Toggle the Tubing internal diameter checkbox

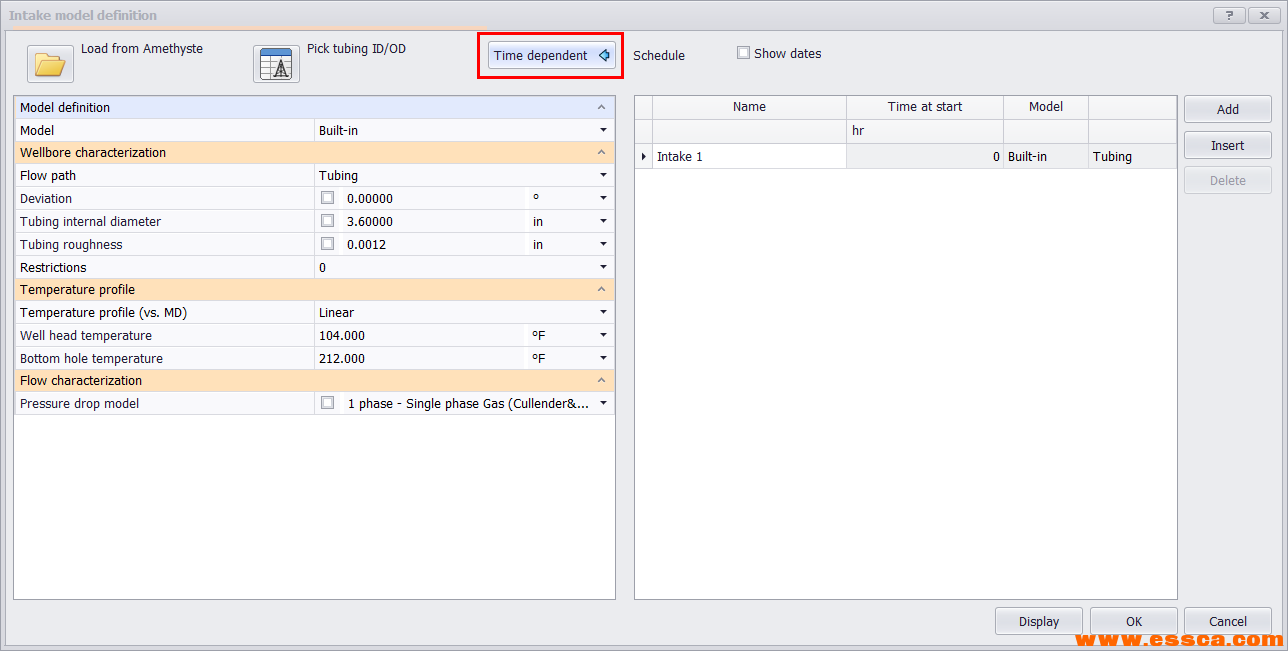pos(327,221)
